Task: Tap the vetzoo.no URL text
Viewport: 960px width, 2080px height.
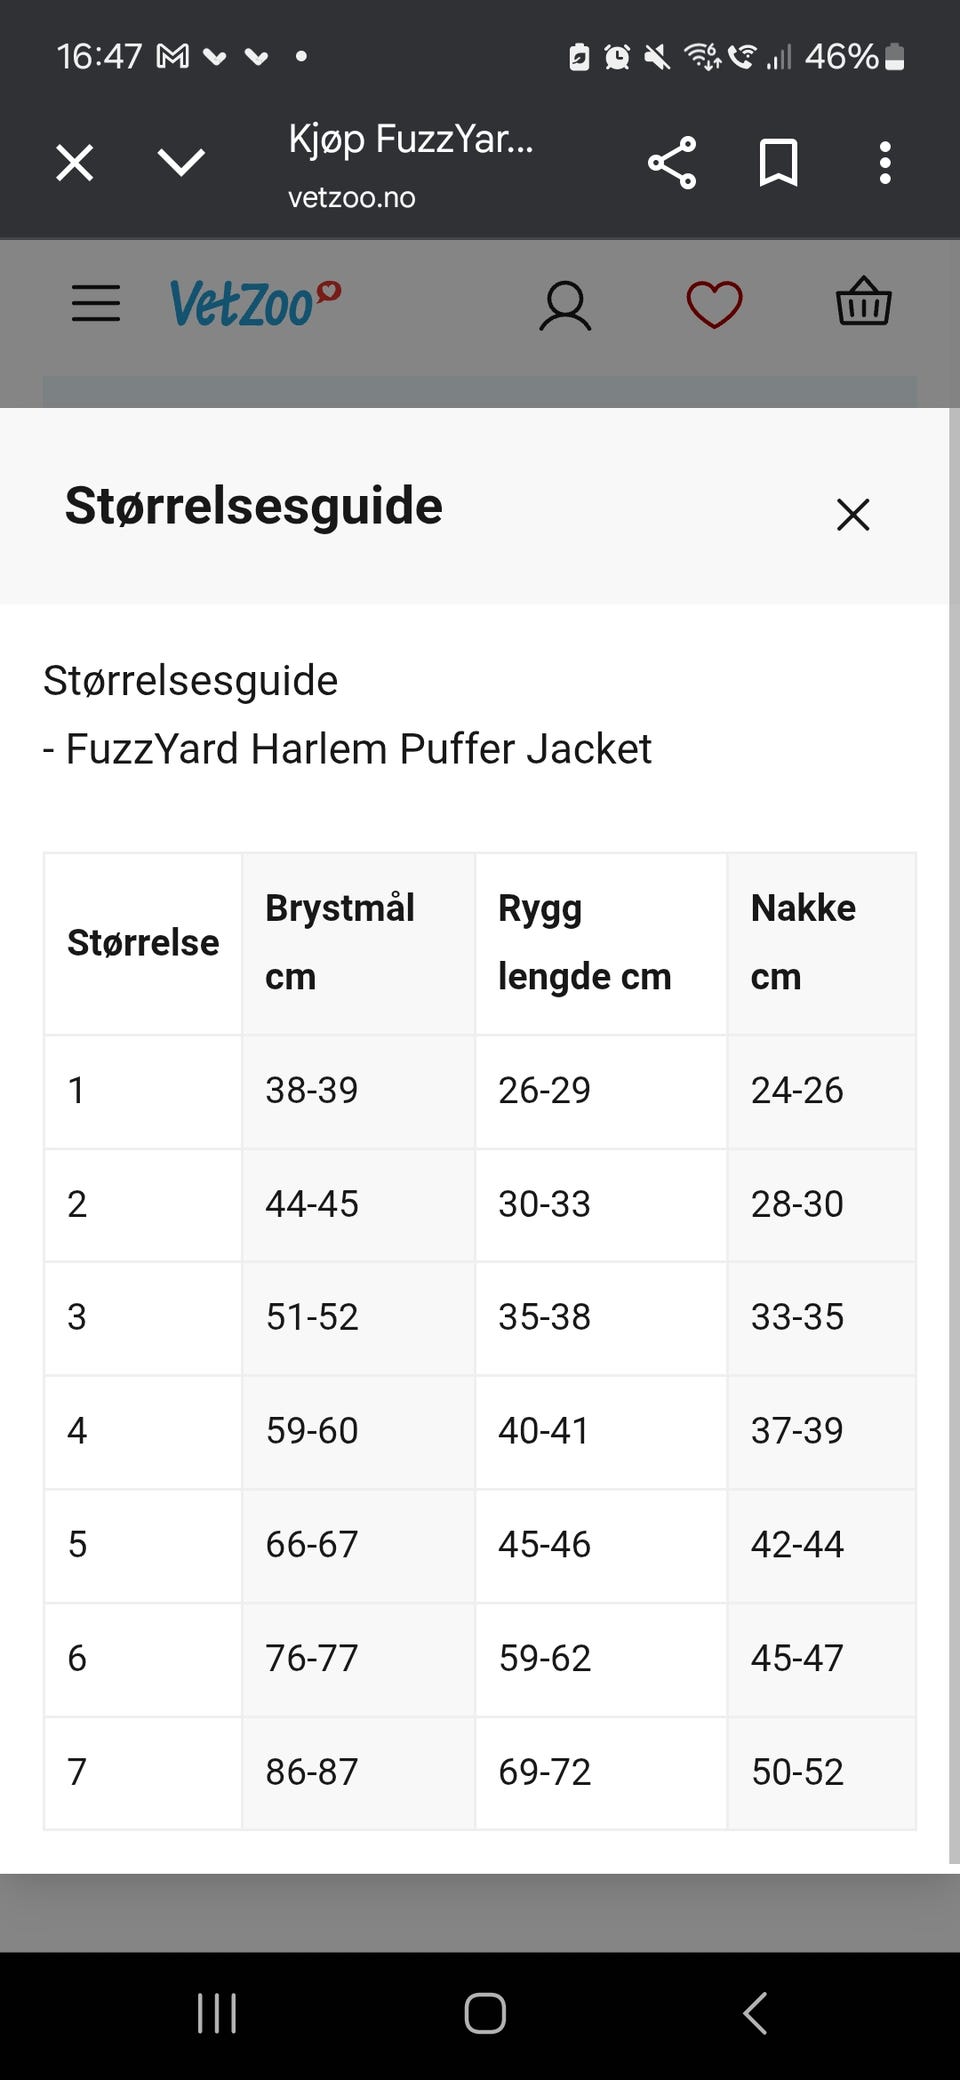Action: tap(352, 198)
